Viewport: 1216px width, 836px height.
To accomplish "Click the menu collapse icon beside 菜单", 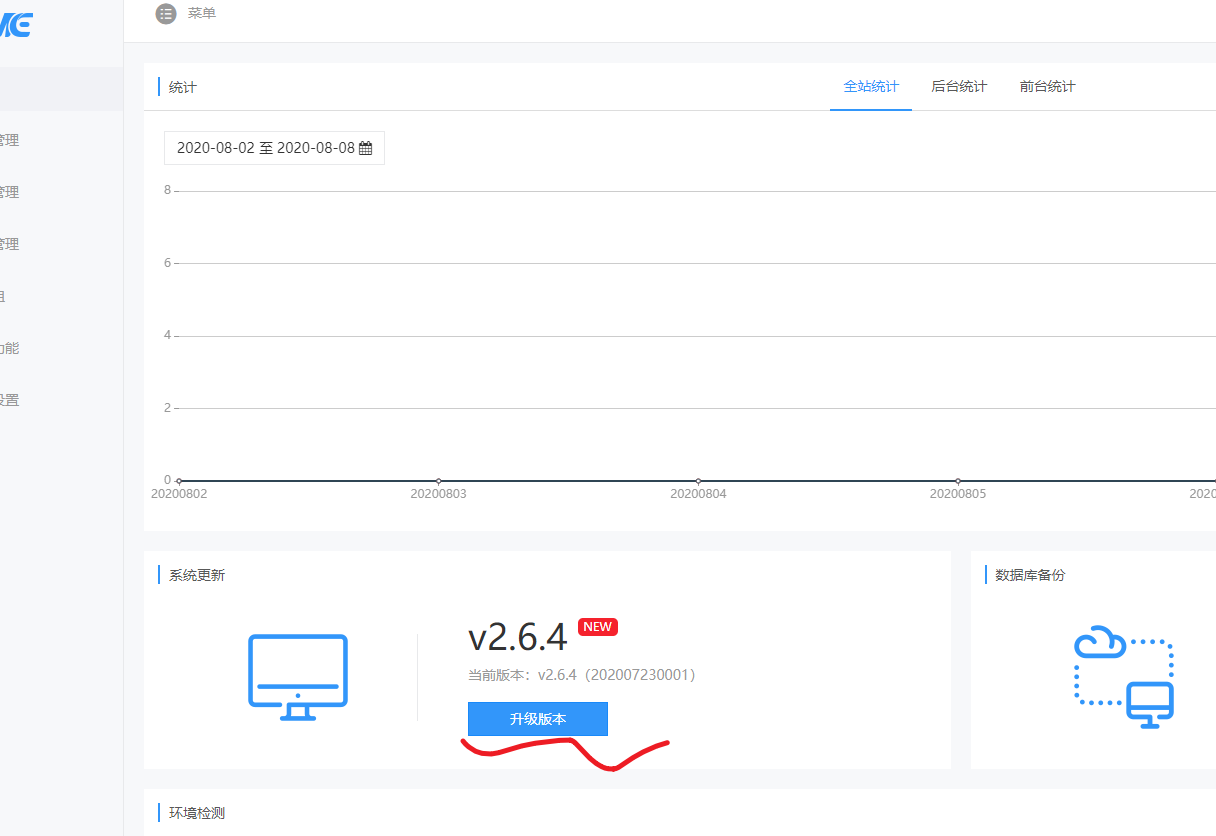I will (x=166, y=14).
